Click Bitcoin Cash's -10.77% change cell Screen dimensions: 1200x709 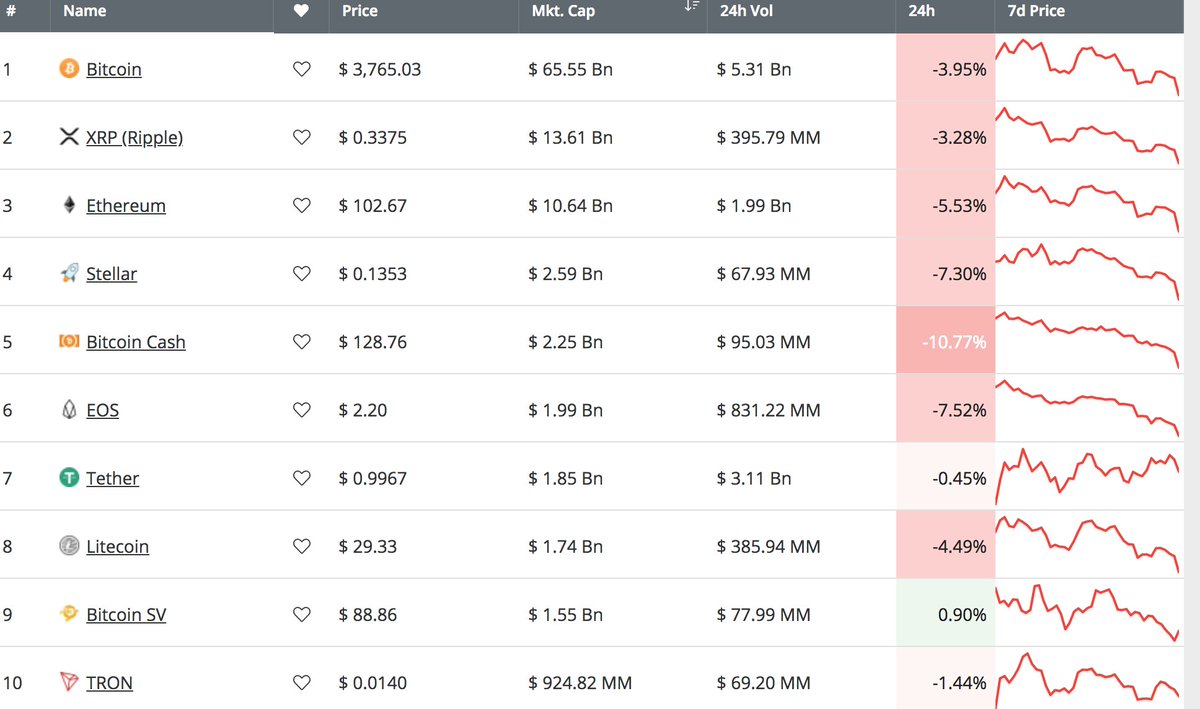point(945,341)
